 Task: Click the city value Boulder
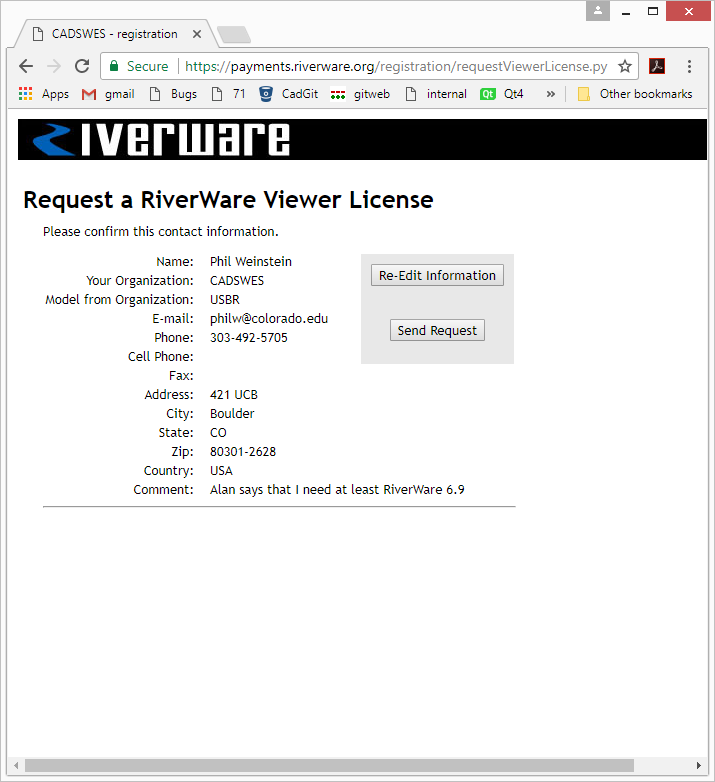click(x=232, y=413)
